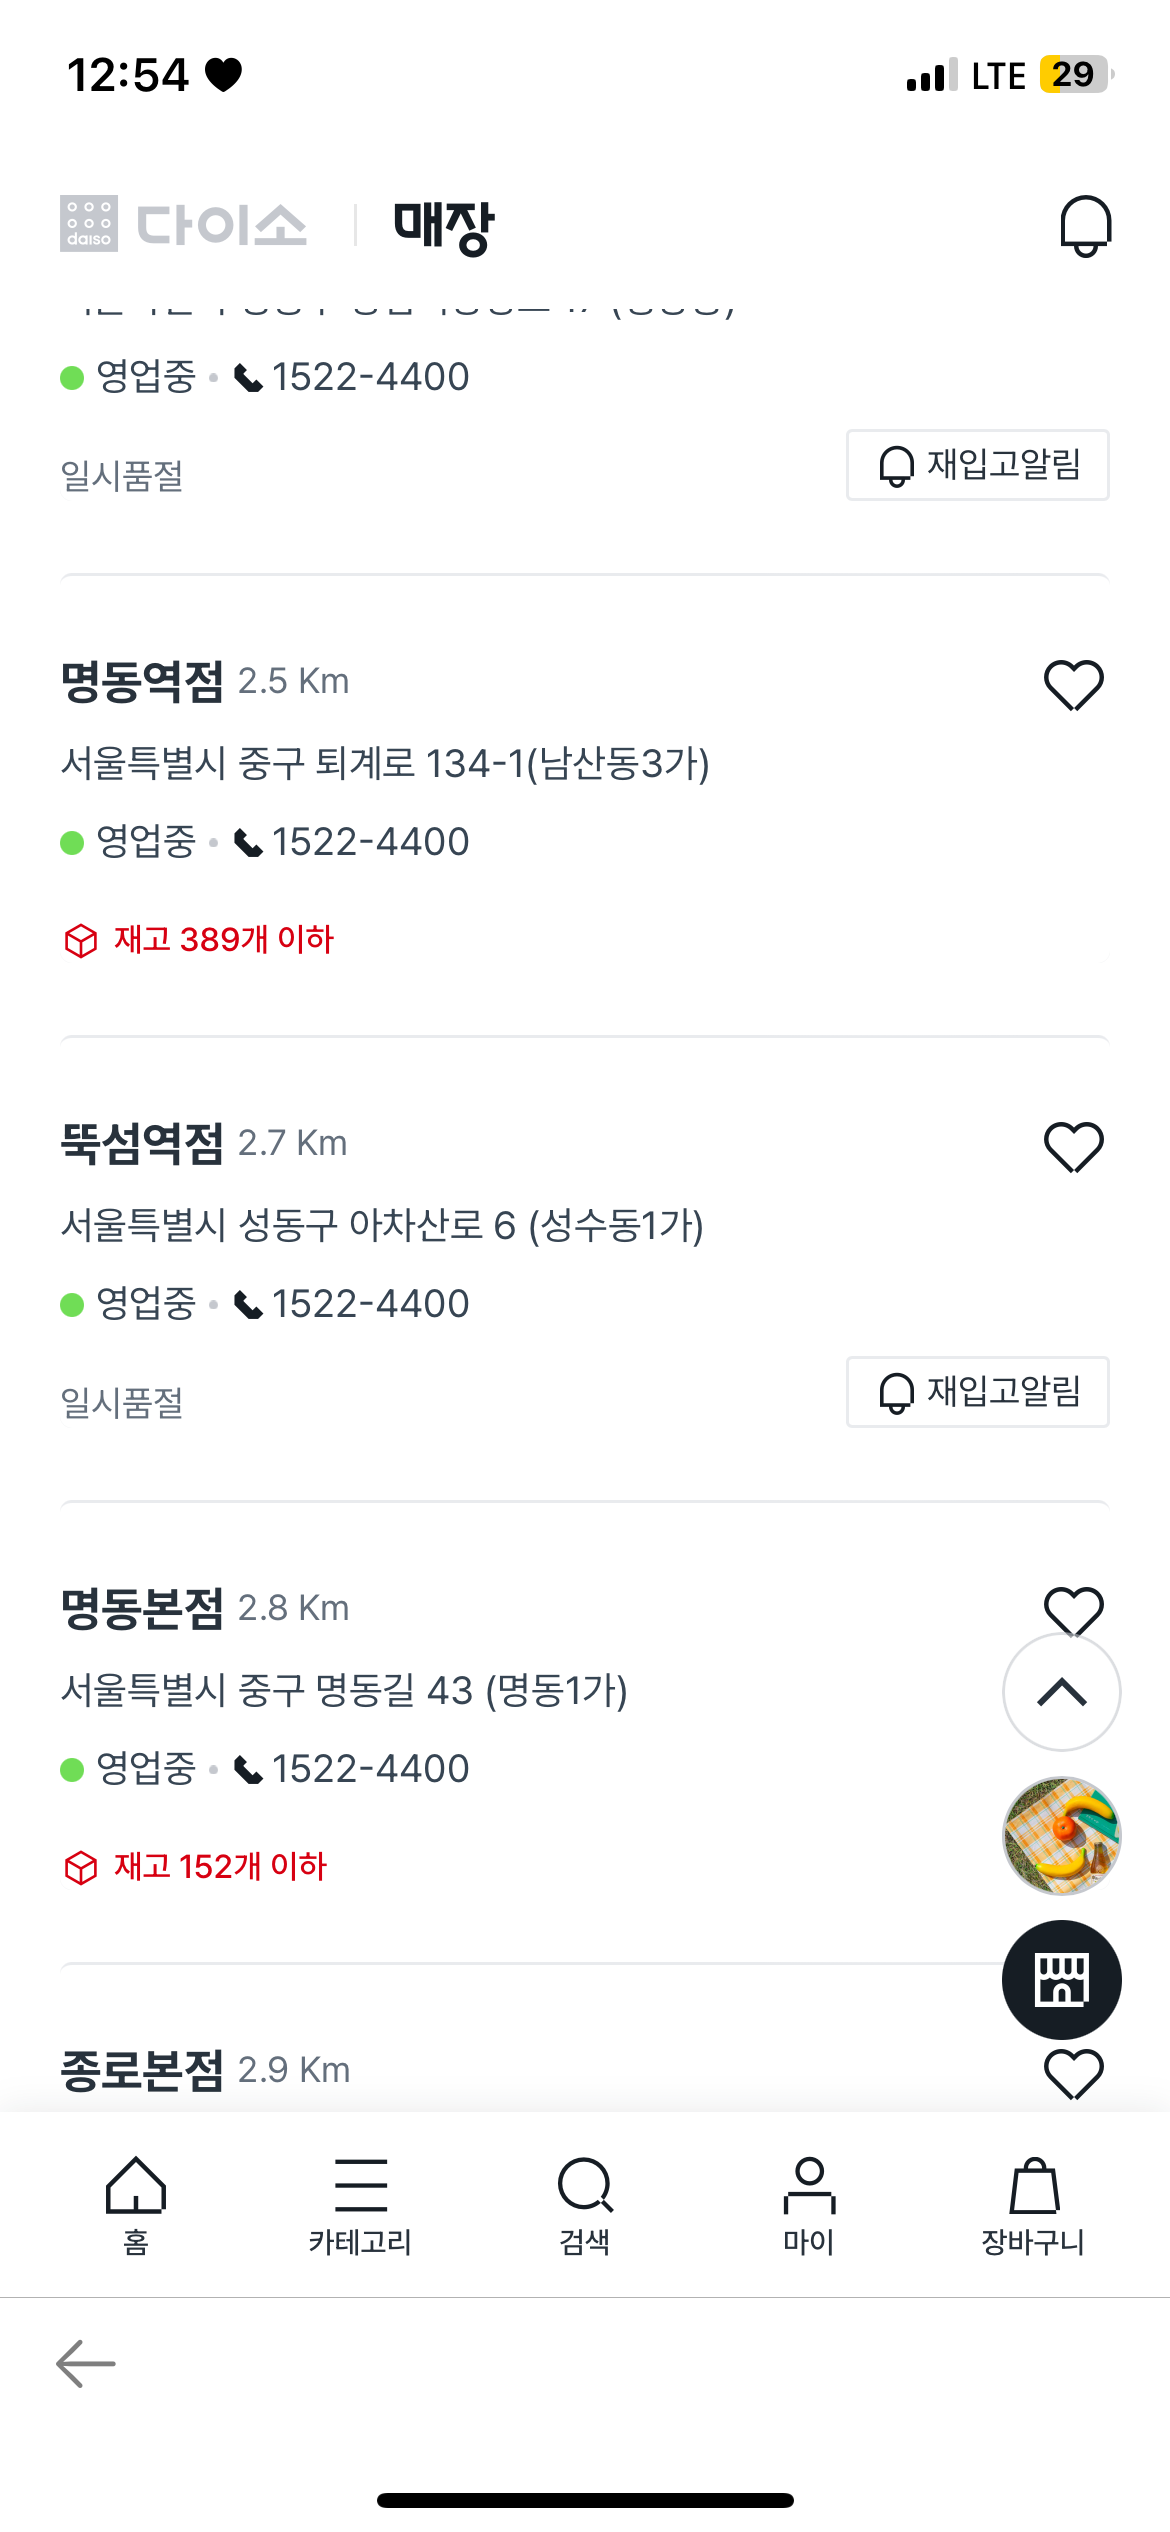Open the floating store map button
The height and width of the screenshot is (2532, 1170).
1061,1980
